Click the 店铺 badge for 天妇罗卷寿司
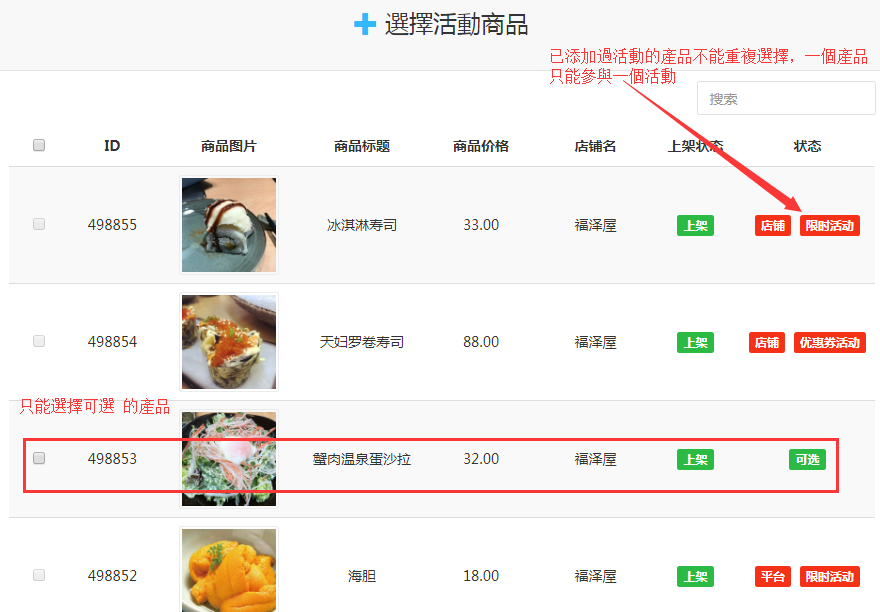The height and width of the screenshot is (612, 880). pyautogui.click(x=767, y=342)
